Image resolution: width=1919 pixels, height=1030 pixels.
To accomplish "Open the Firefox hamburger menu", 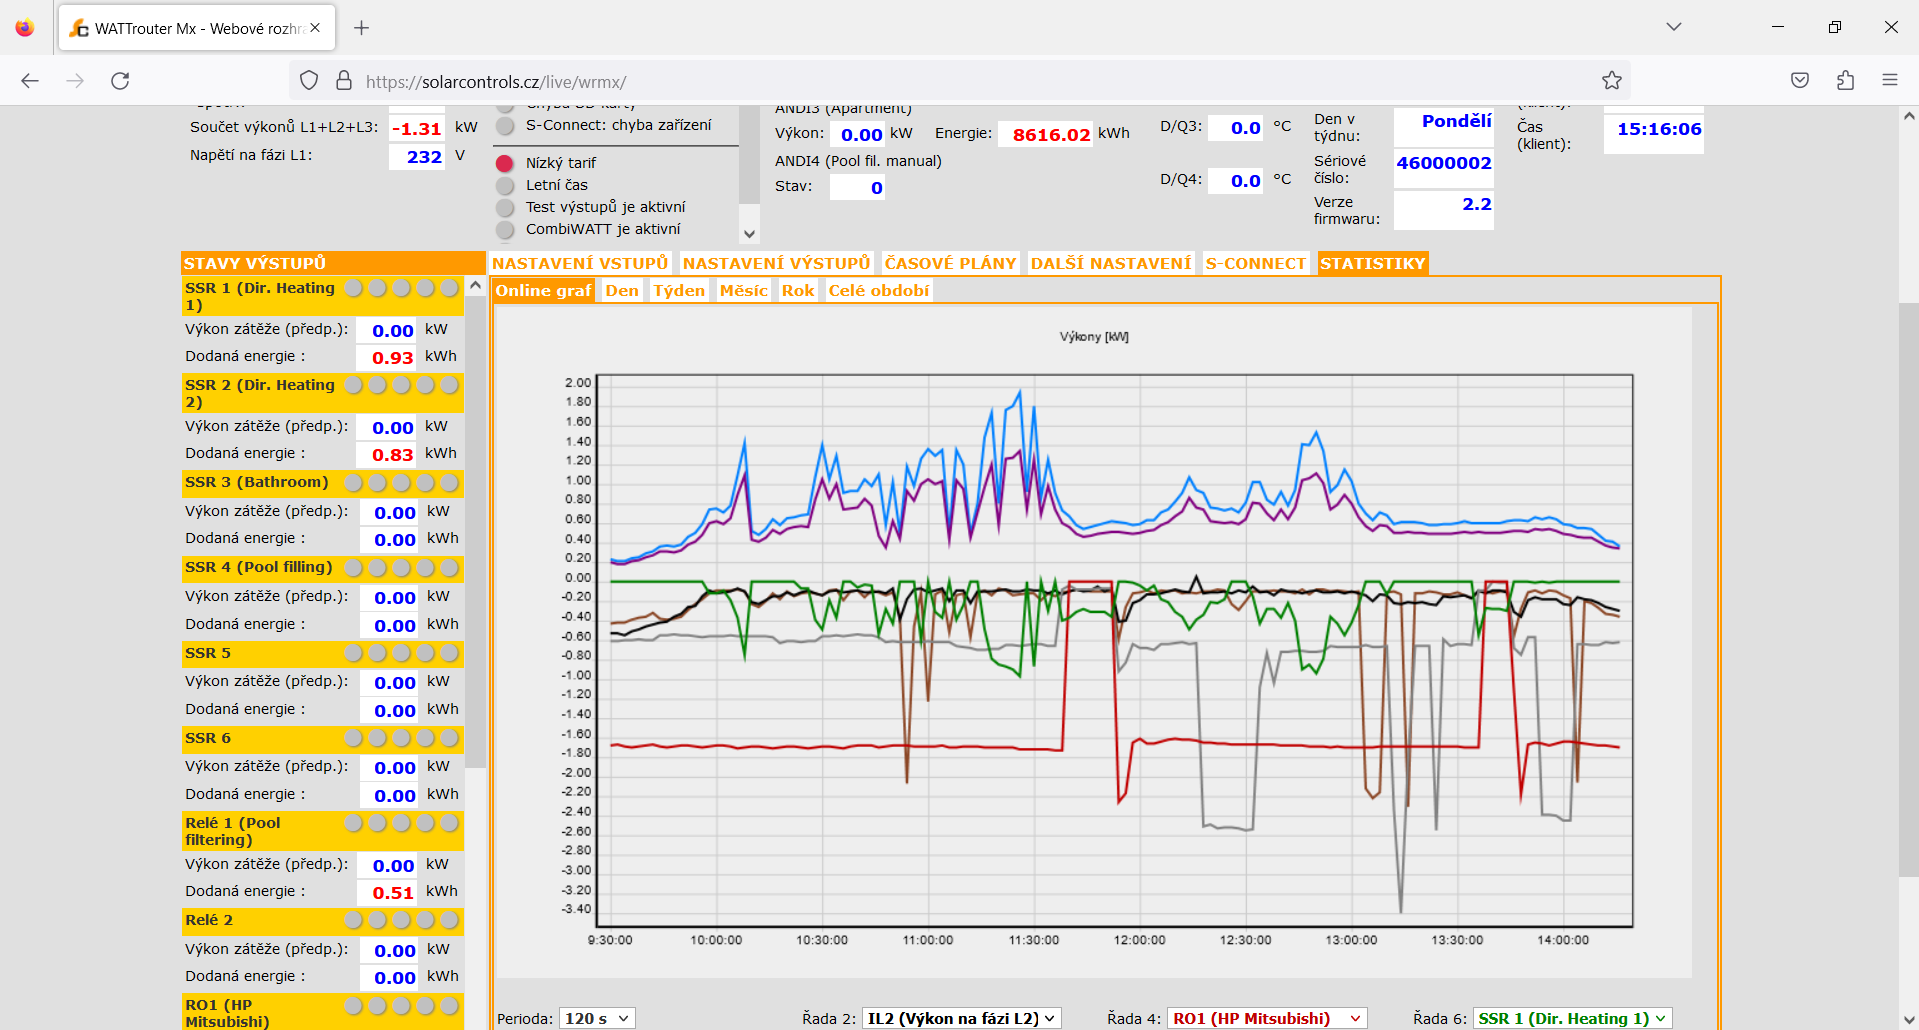I will (1890, 80).
